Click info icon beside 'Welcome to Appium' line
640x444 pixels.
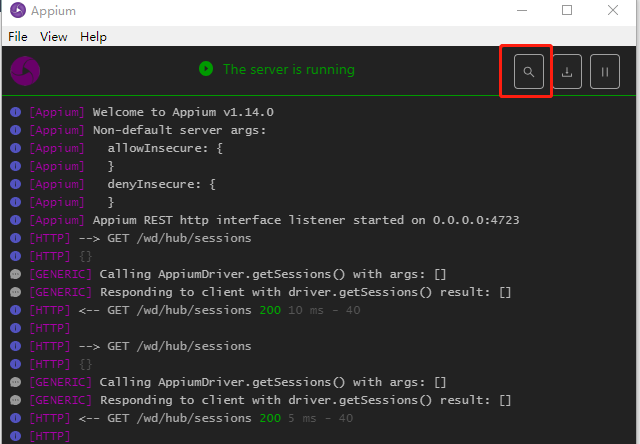(16, 112)
